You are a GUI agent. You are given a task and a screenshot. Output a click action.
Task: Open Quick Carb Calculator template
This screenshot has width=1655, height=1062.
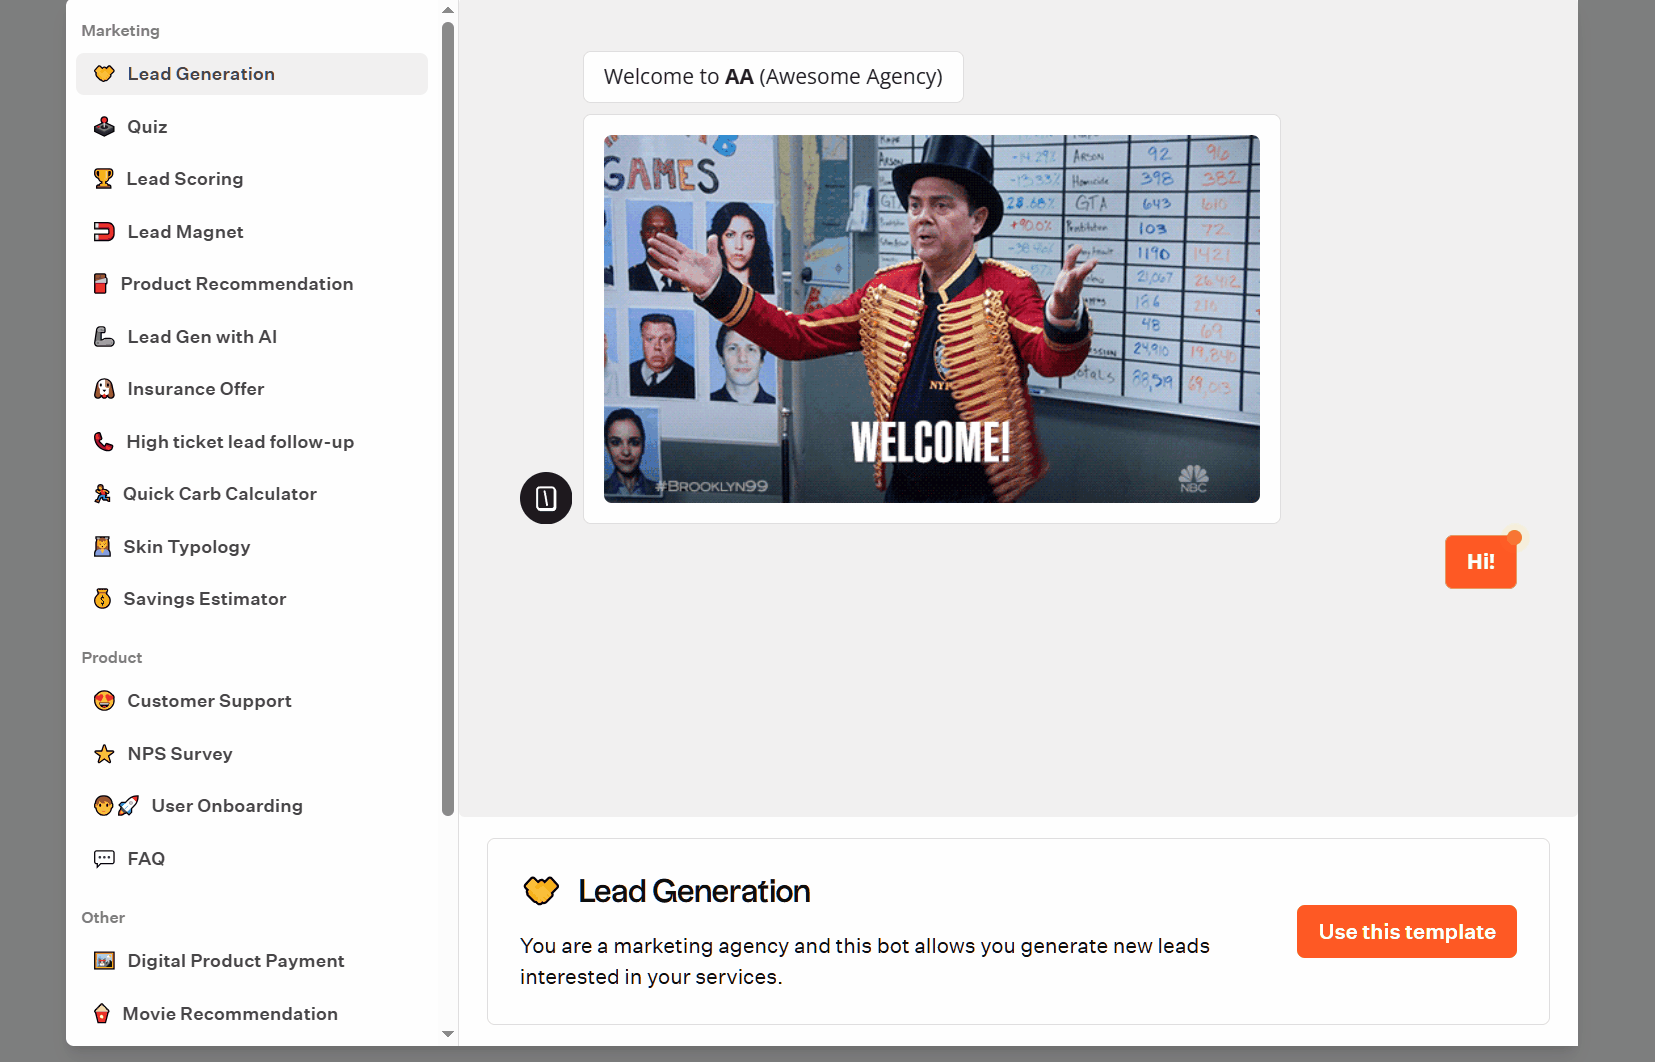pyautogui.click(x=252, y=494)
